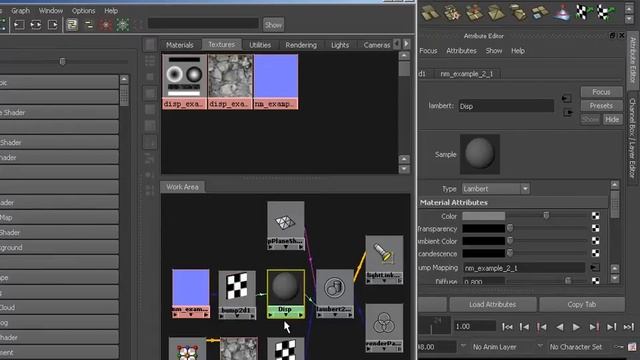Click the Work Area tab
Screen dimensions: 640x360
click(x=182, y=187)
